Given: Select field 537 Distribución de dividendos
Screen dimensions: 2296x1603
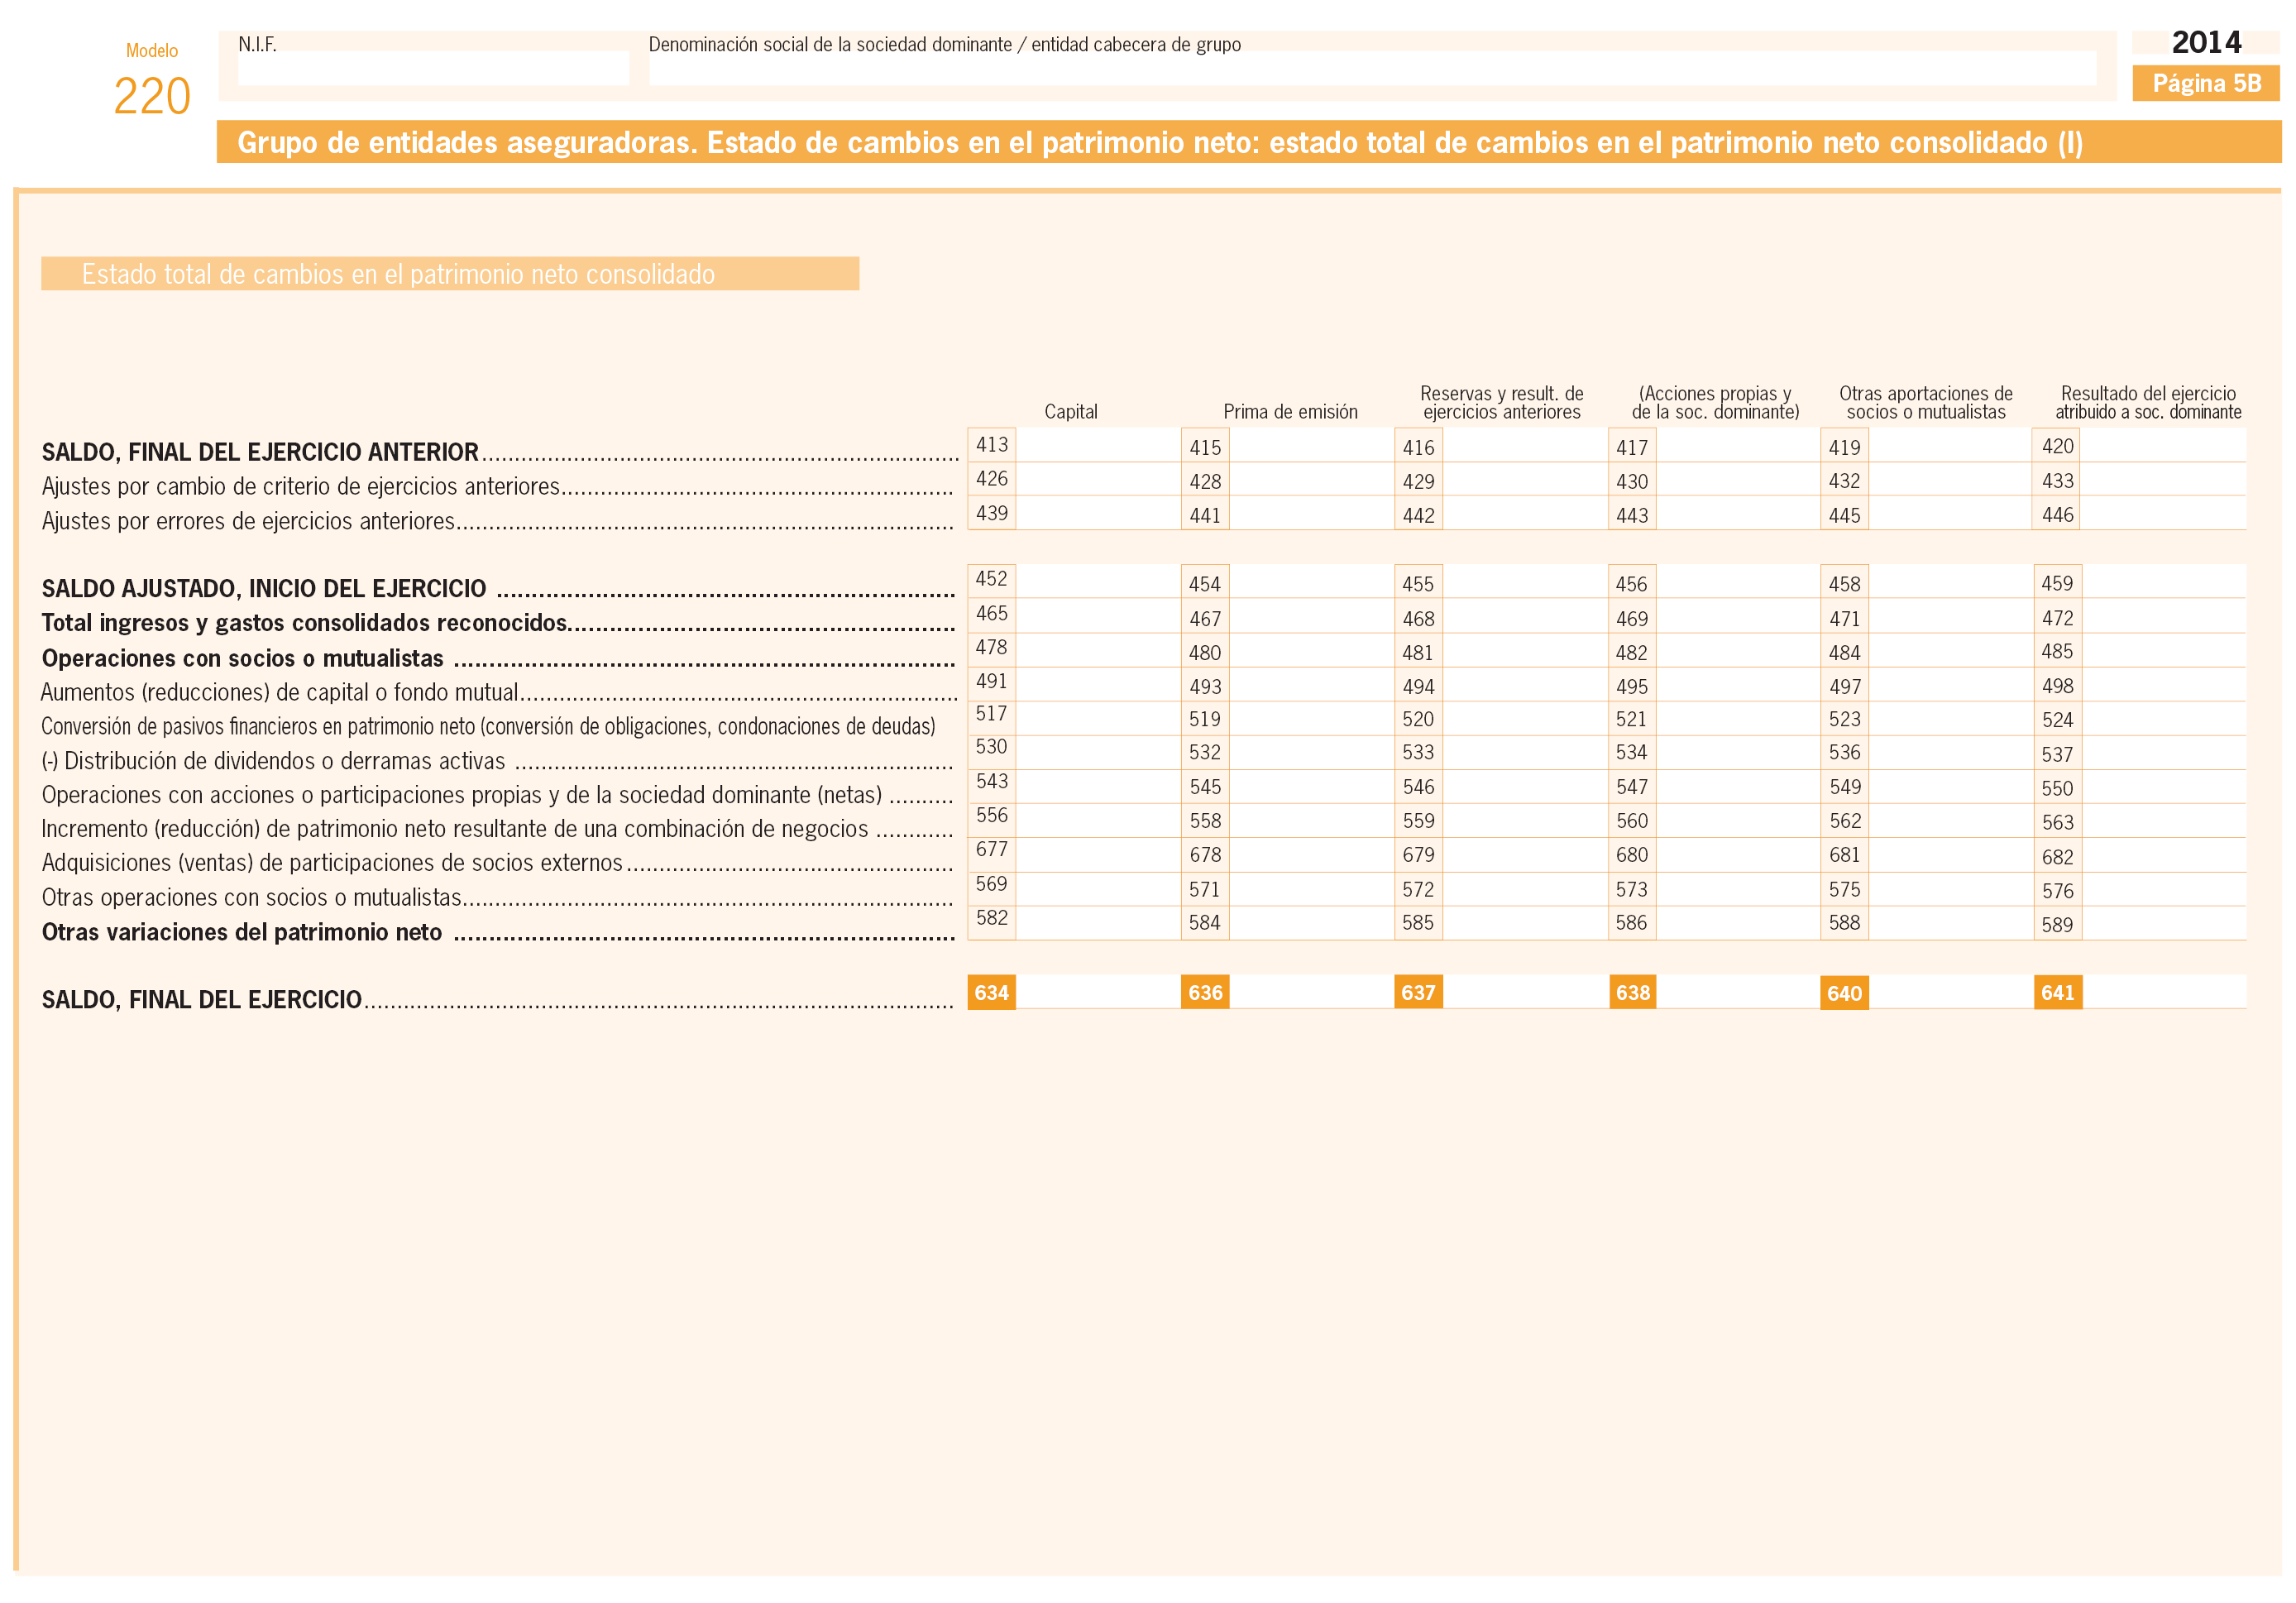Looking at the screenshot, I should click(2164, 752).
